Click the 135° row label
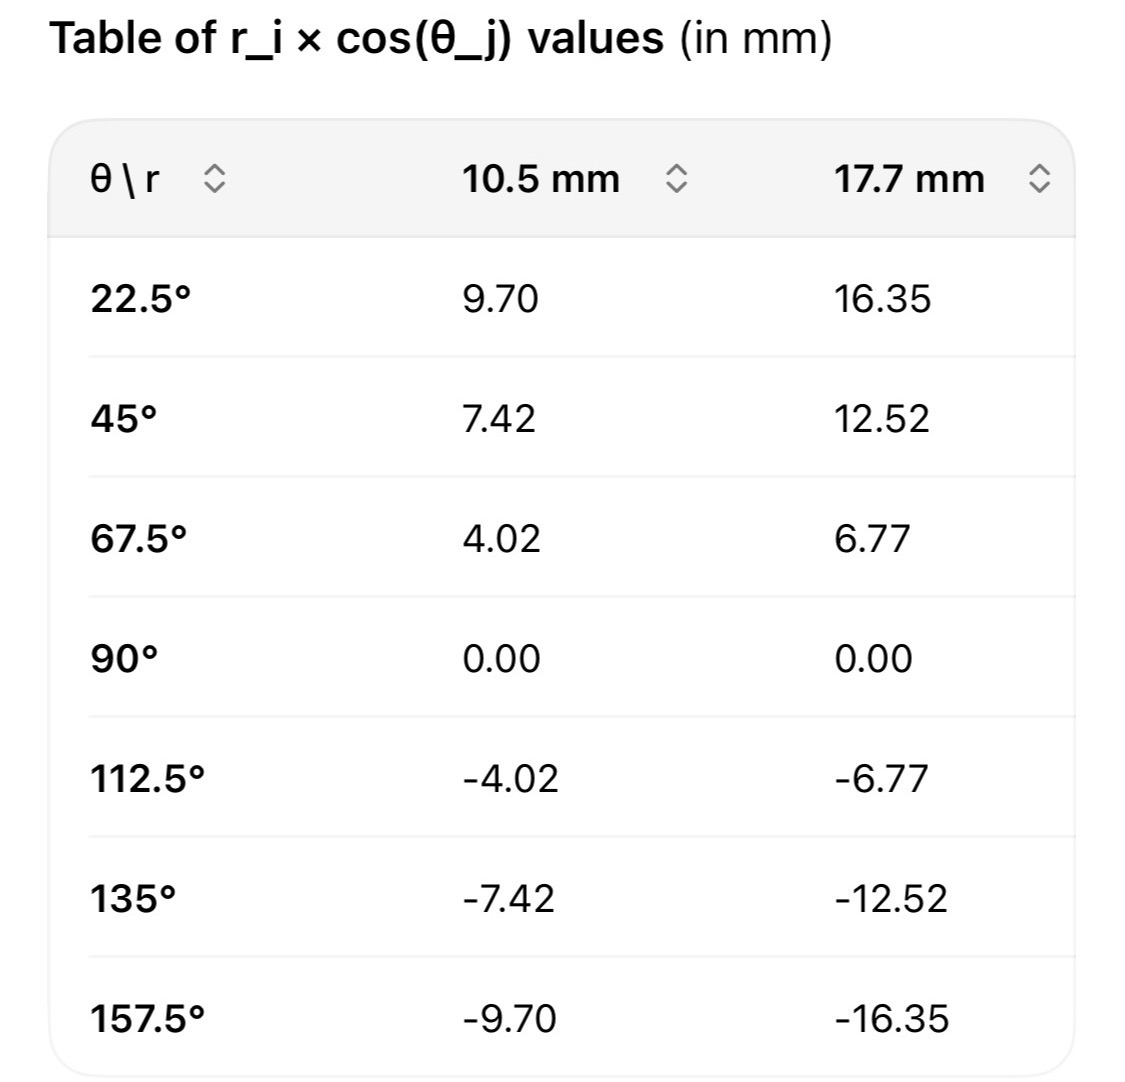1125x1082 pixels. [x=133, y=898]
